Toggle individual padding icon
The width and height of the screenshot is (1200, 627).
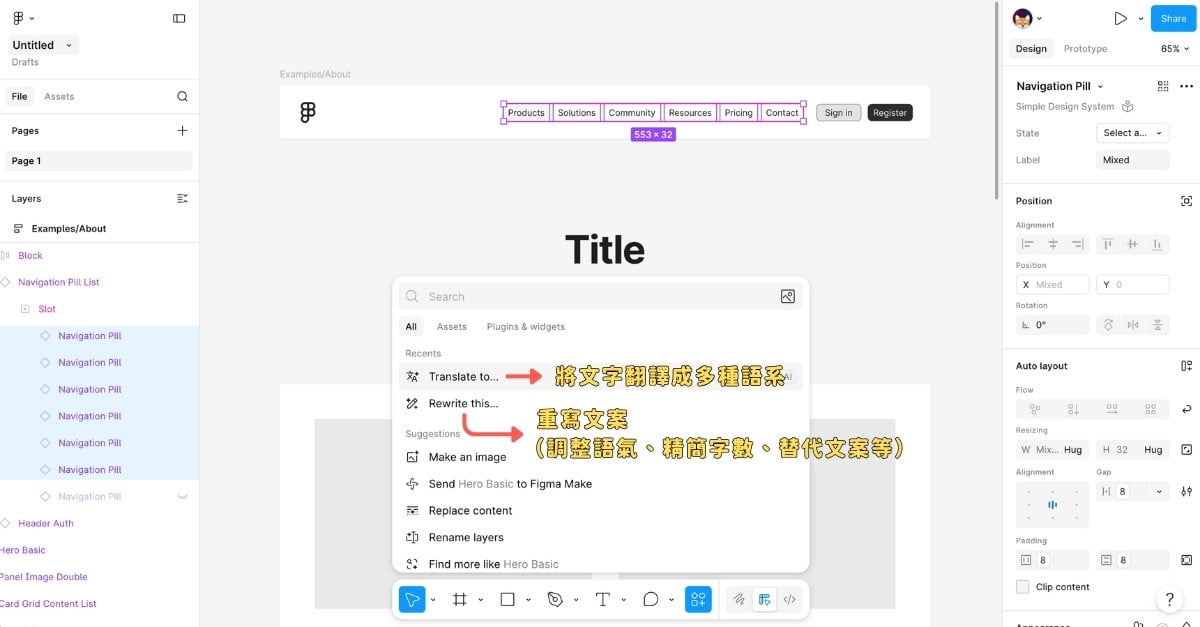(1187, 560)
